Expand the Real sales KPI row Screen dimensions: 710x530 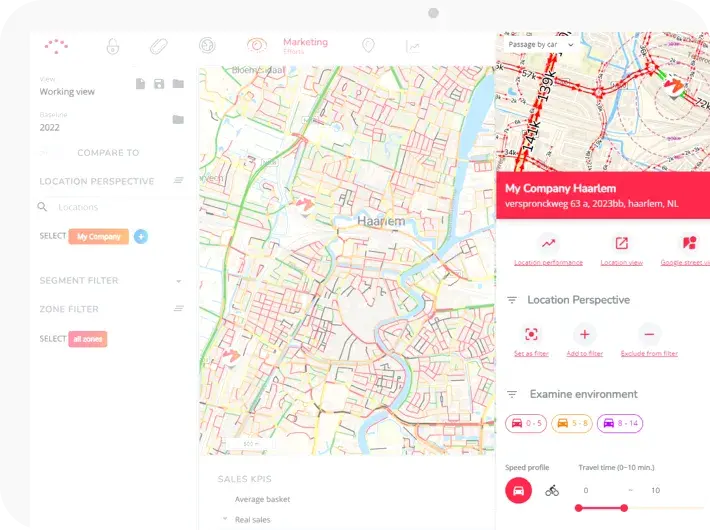[x=225, y=519]
